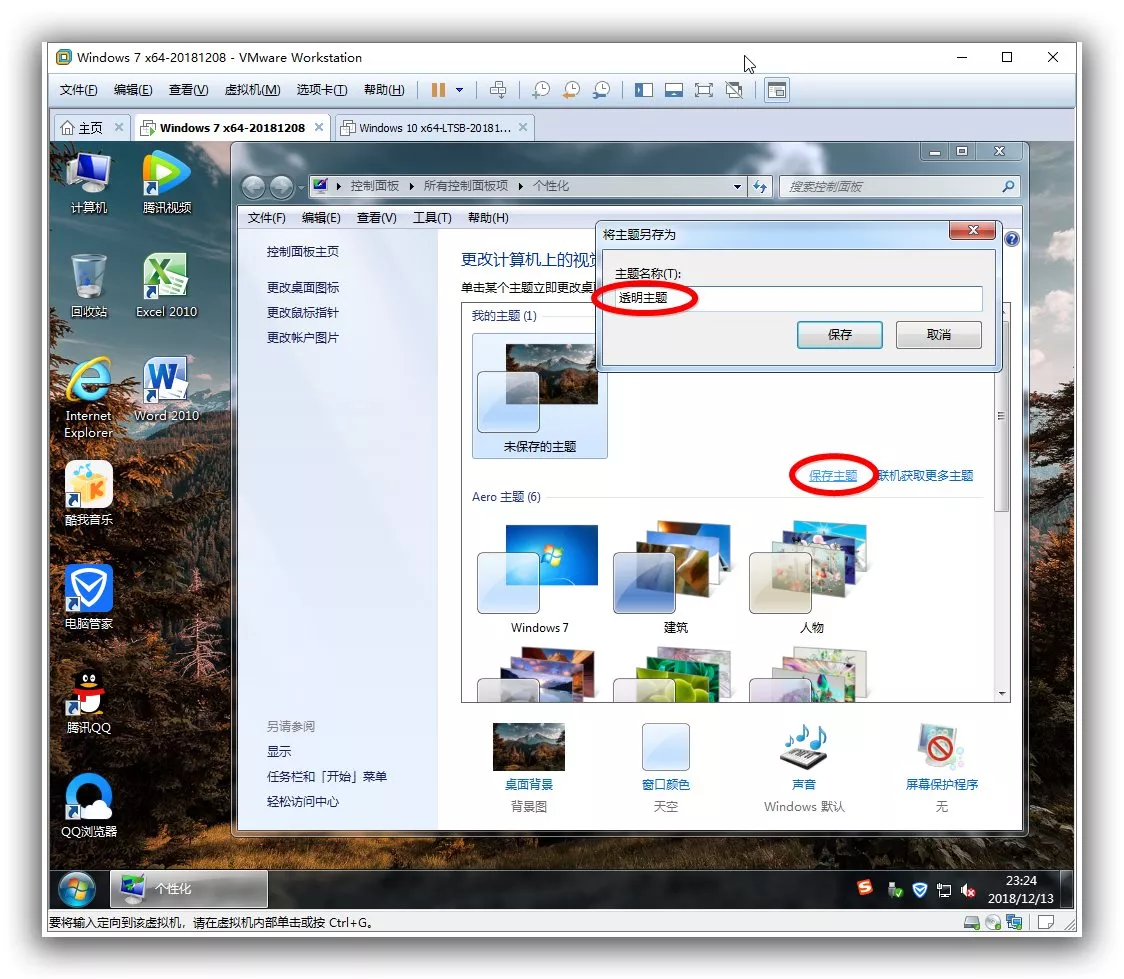Click the full screen mode icon
1124x979 pixels.
click(704, 90)
